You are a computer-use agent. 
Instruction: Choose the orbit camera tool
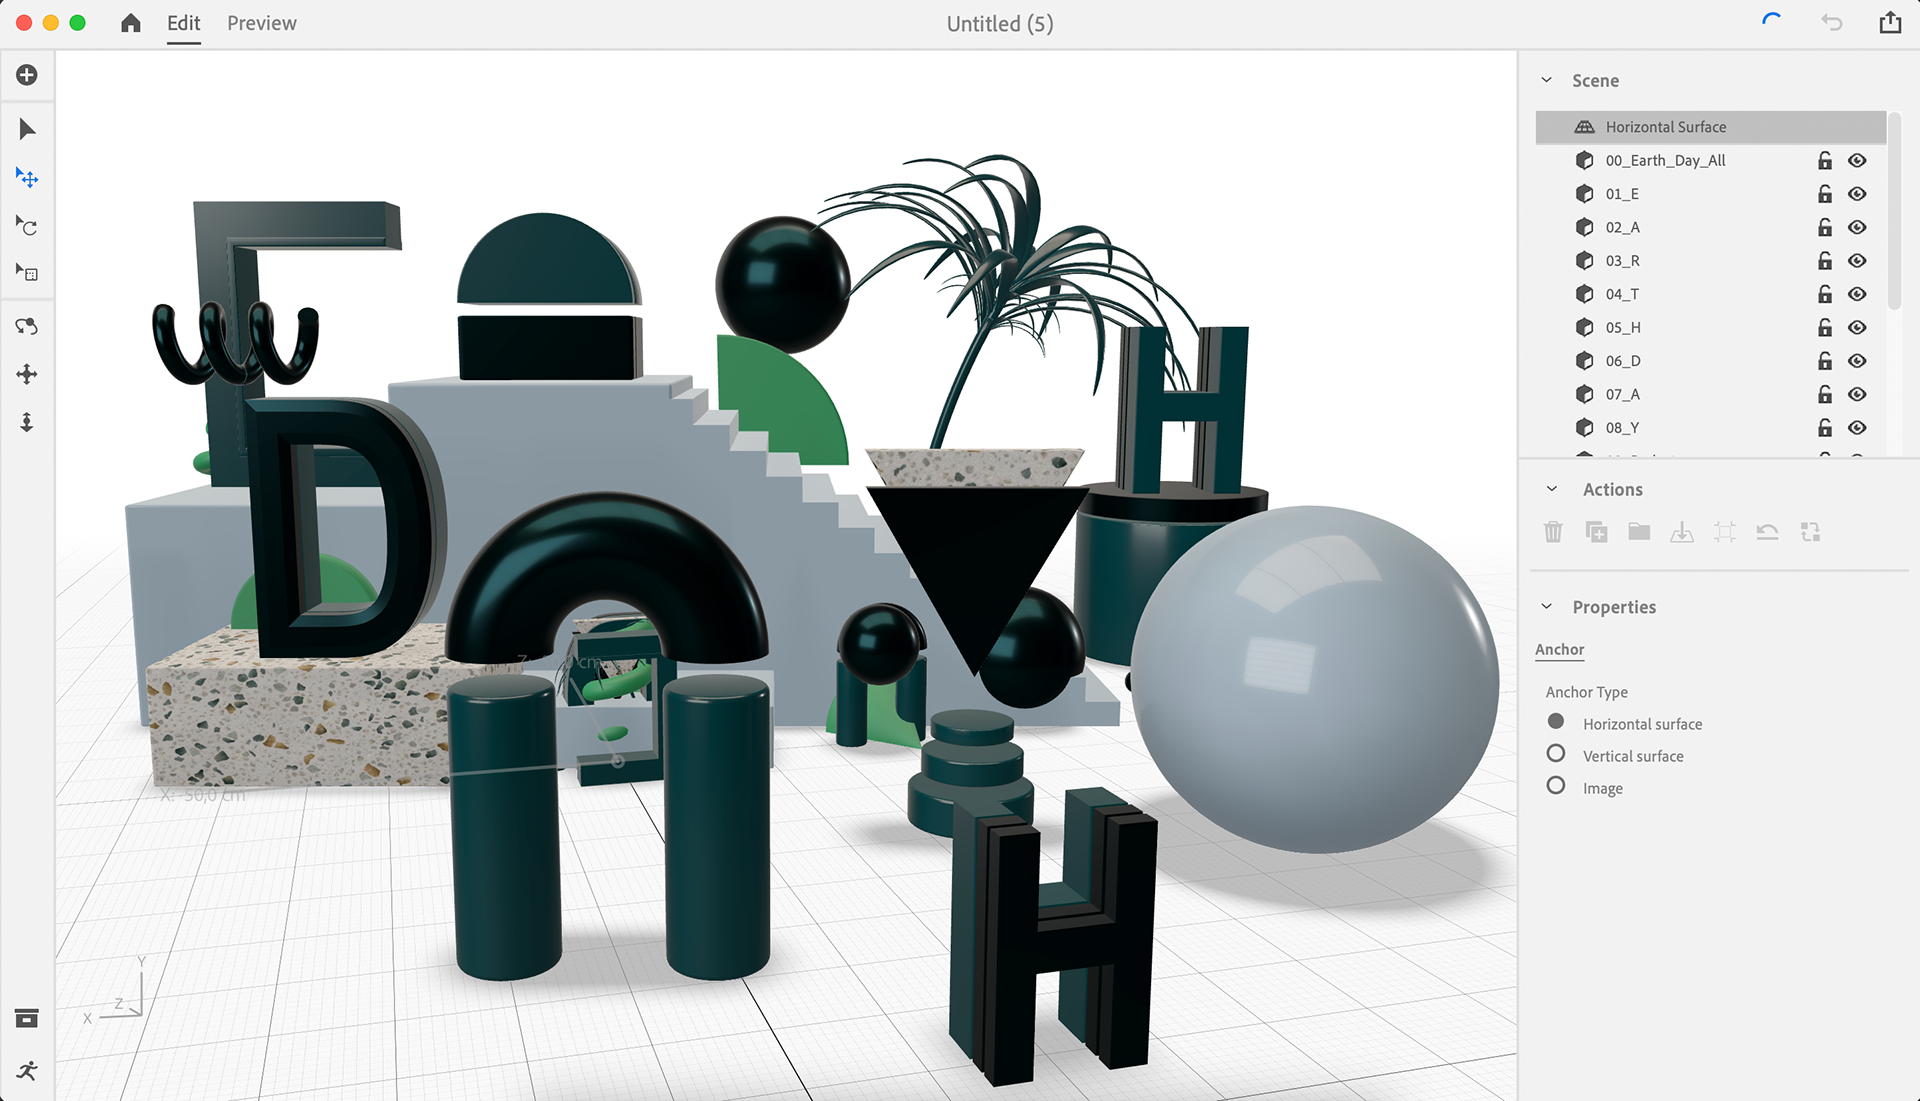tap(27, 326)
